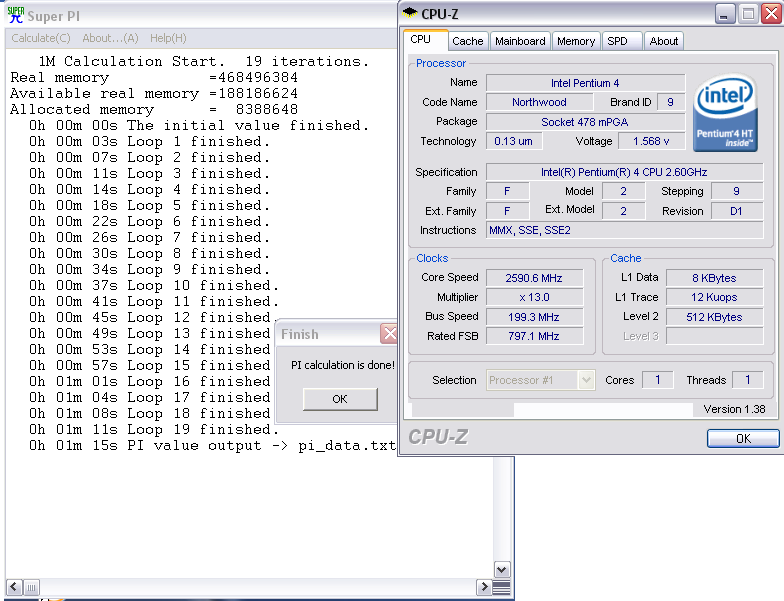Image resolution: width=784 pixels, height=601 pixels.
Task: Click the 'Allocated memory = 8388648' line
Action: pyautogui.click(x=154, y=110)
